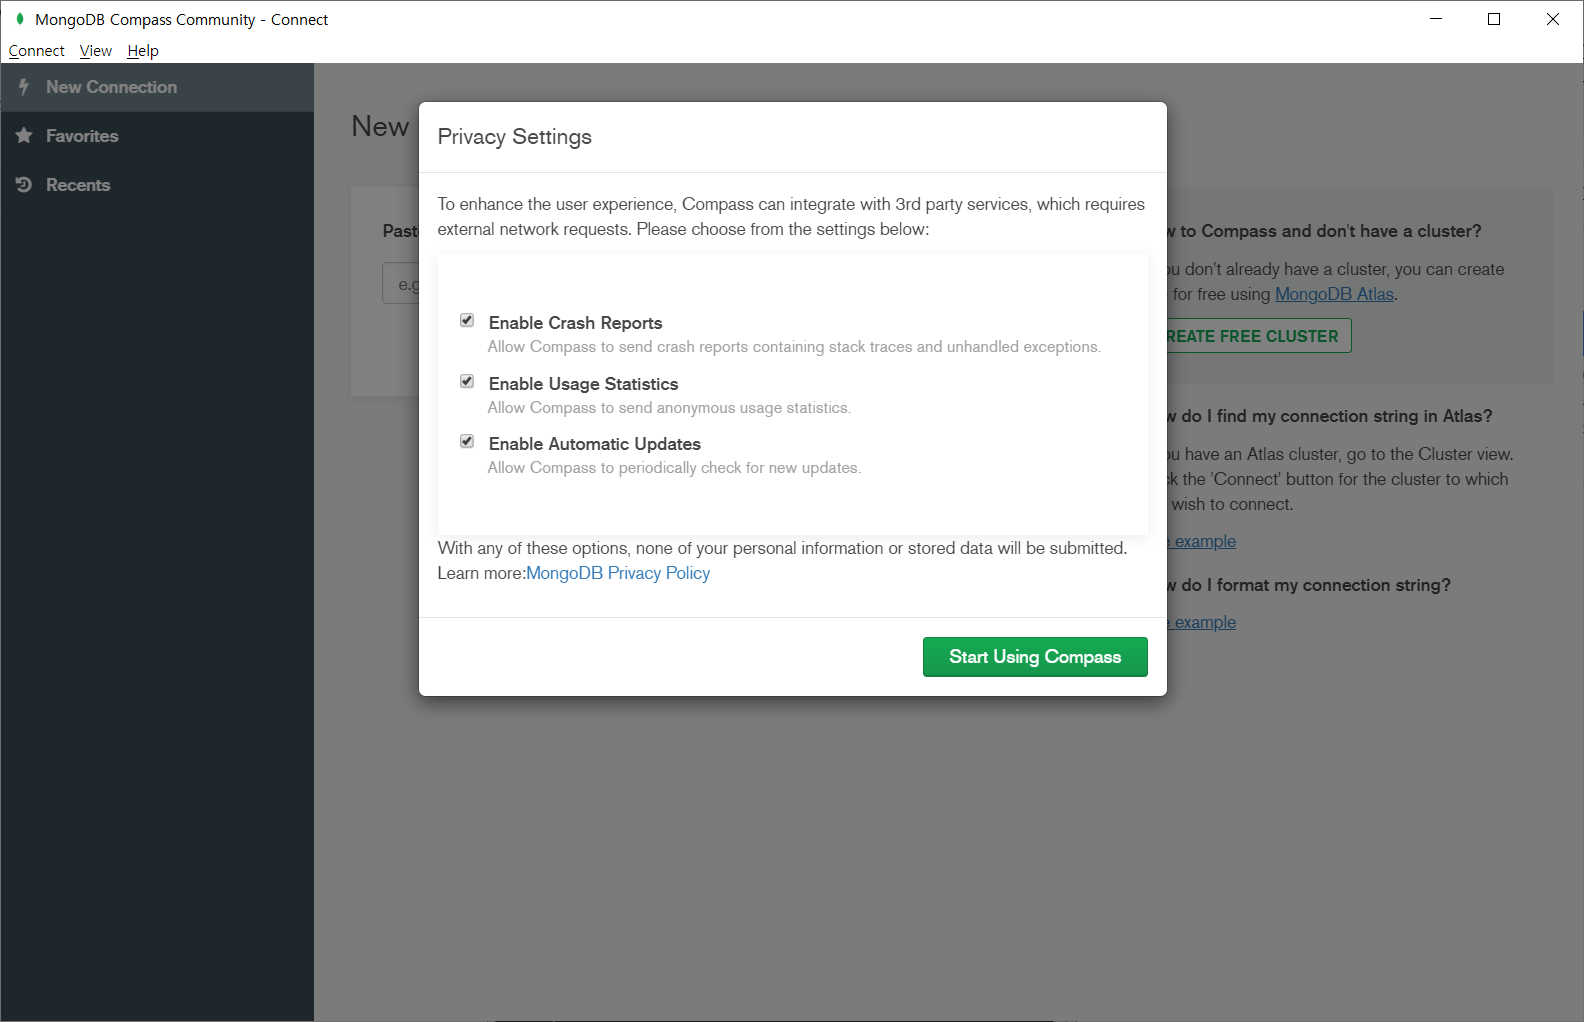Click 'Allow Compass to send anonymous usage statistics' text
Viewport: 1584px width, 1022px height.
click(669, 408)
